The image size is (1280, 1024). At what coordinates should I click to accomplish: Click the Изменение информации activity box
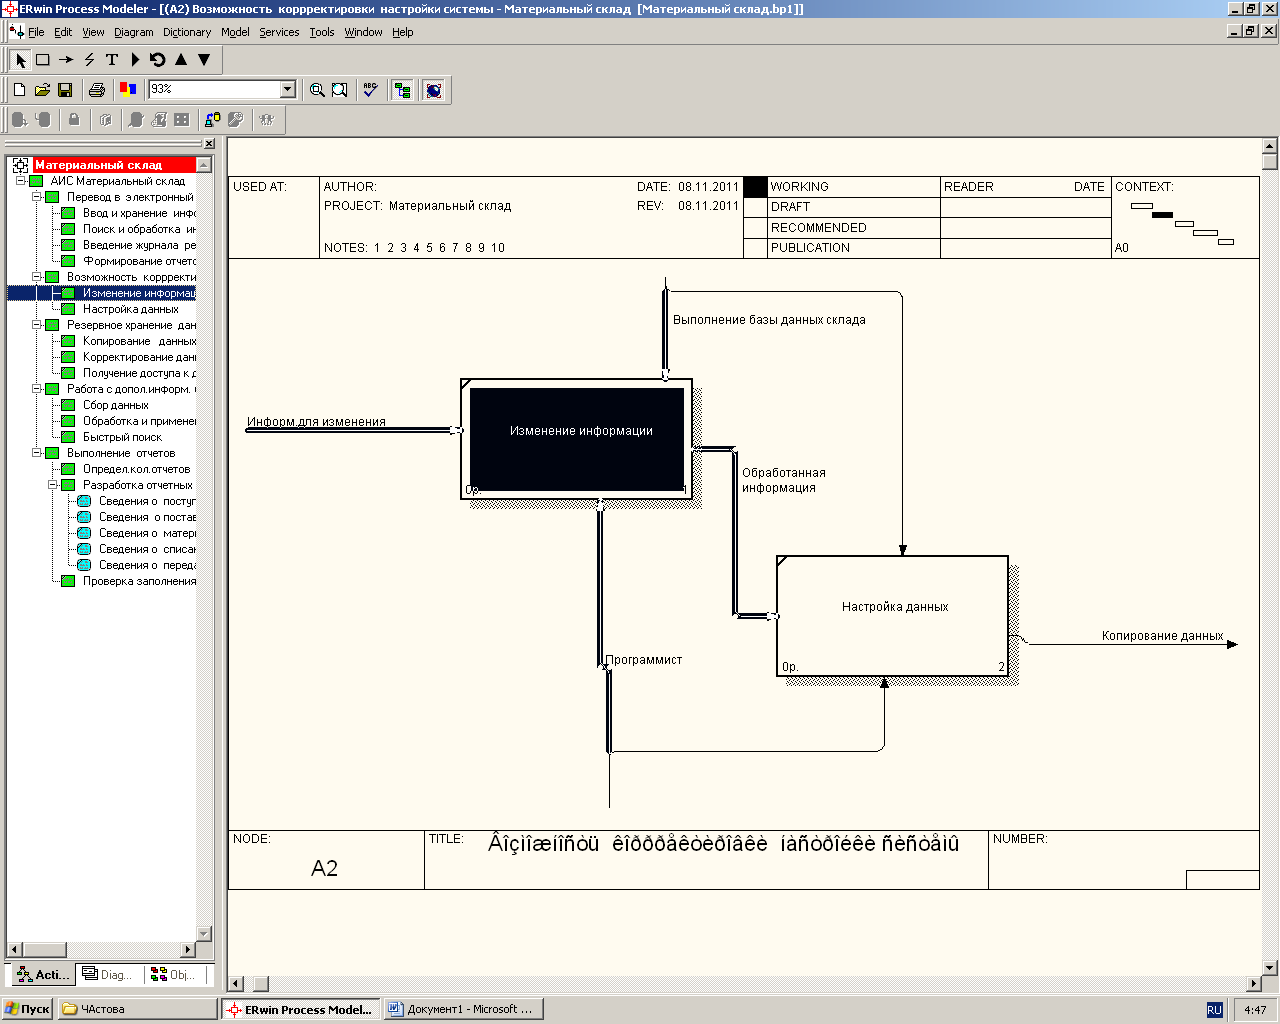[577, 438]
